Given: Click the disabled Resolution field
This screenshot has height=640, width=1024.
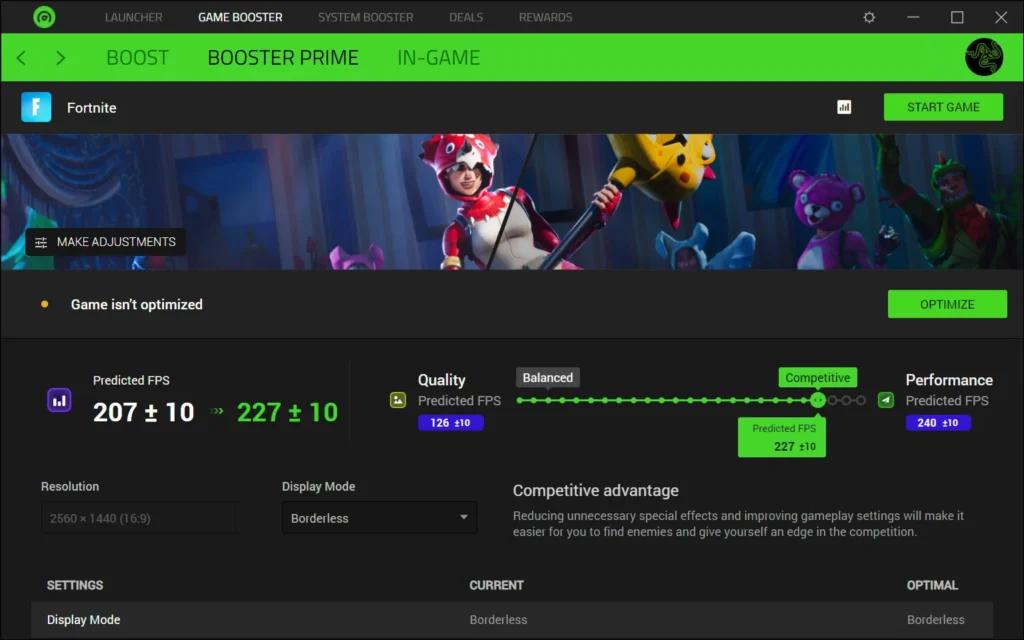Looking at the screenshot, I should coord(138,518).
